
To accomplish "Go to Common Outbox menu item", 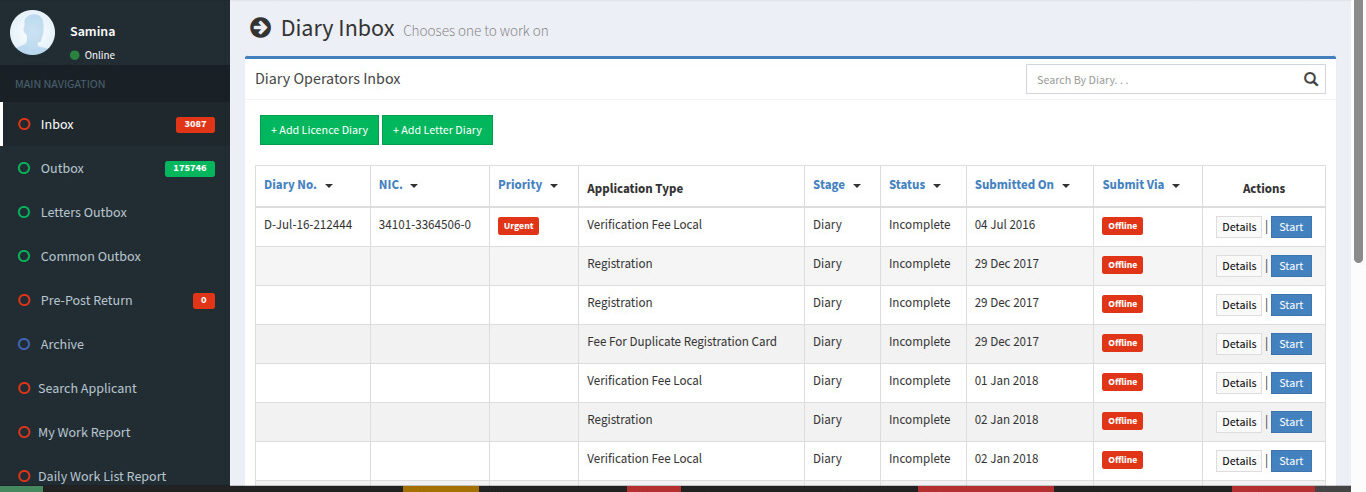I will click(x=115, y=257).
